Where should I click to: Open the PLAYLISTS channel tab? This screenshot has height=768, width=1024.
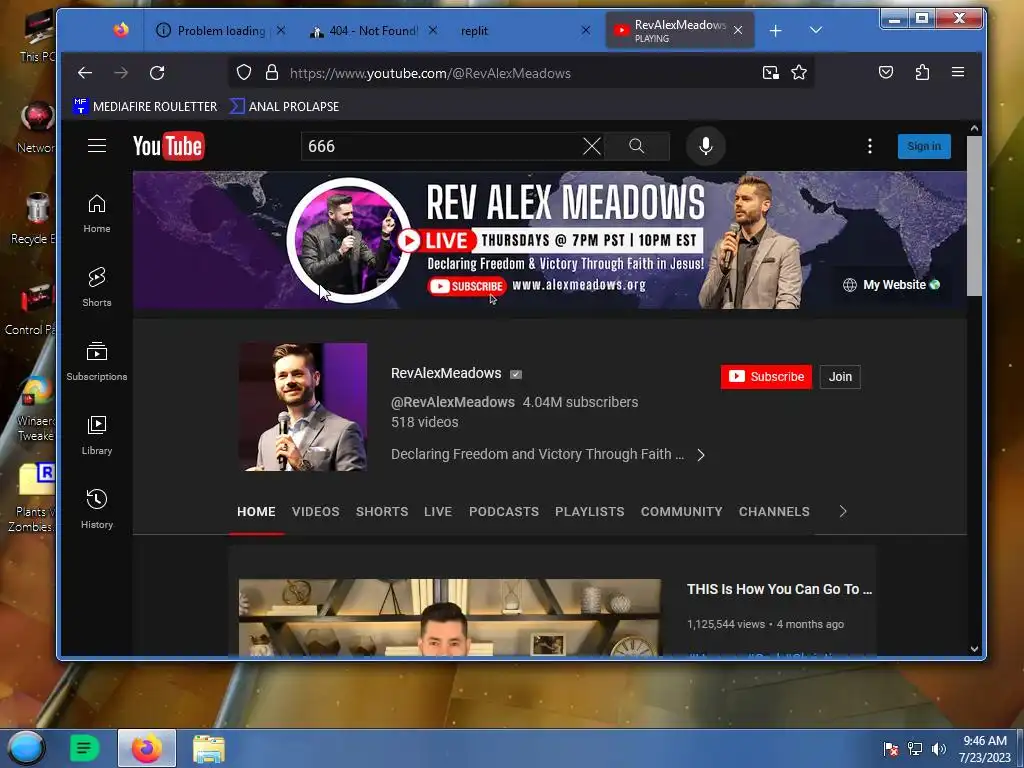[590, 511]
